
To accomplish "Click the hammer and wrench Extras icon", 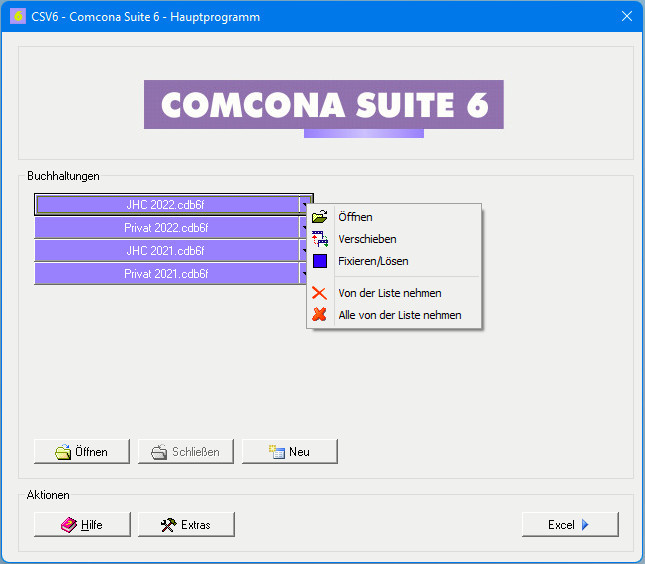I will [x=168, y=525].
